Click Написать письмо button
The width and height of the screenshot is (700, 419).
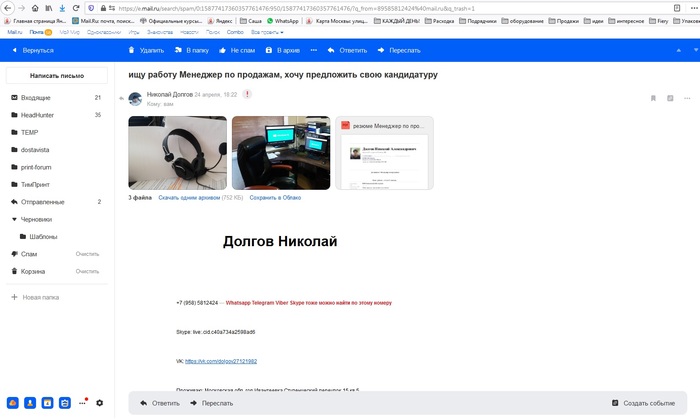coord(57,75)
